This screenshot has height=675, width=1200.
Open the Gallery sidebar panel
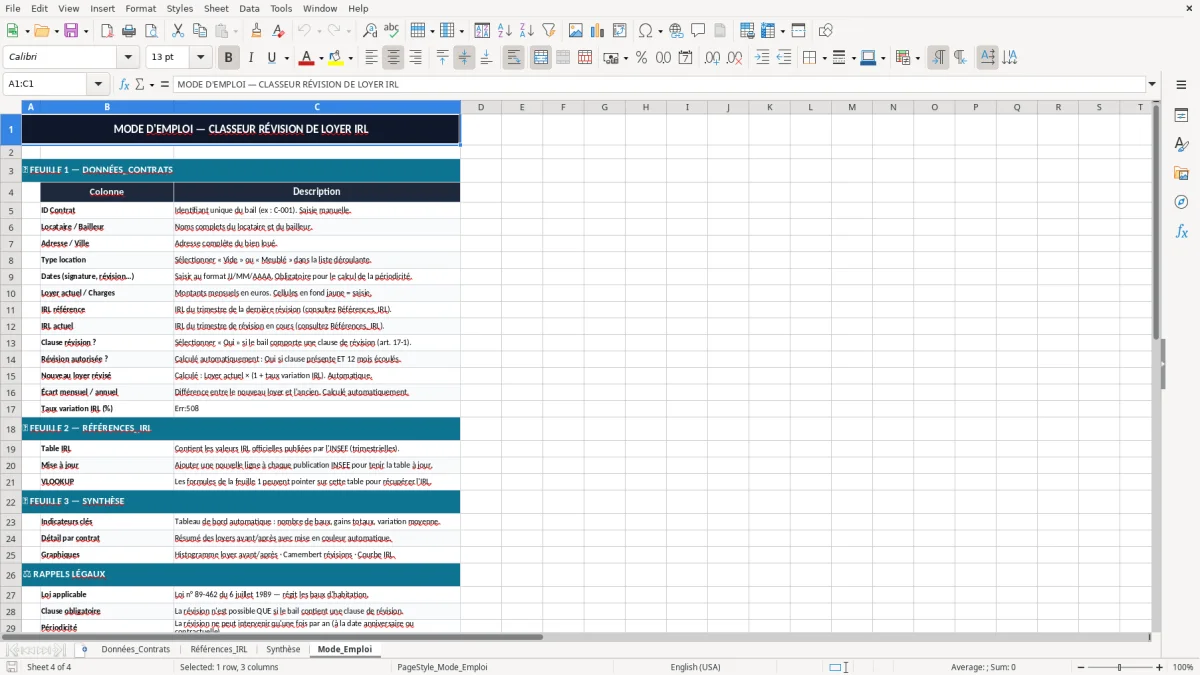[1181, 174]
